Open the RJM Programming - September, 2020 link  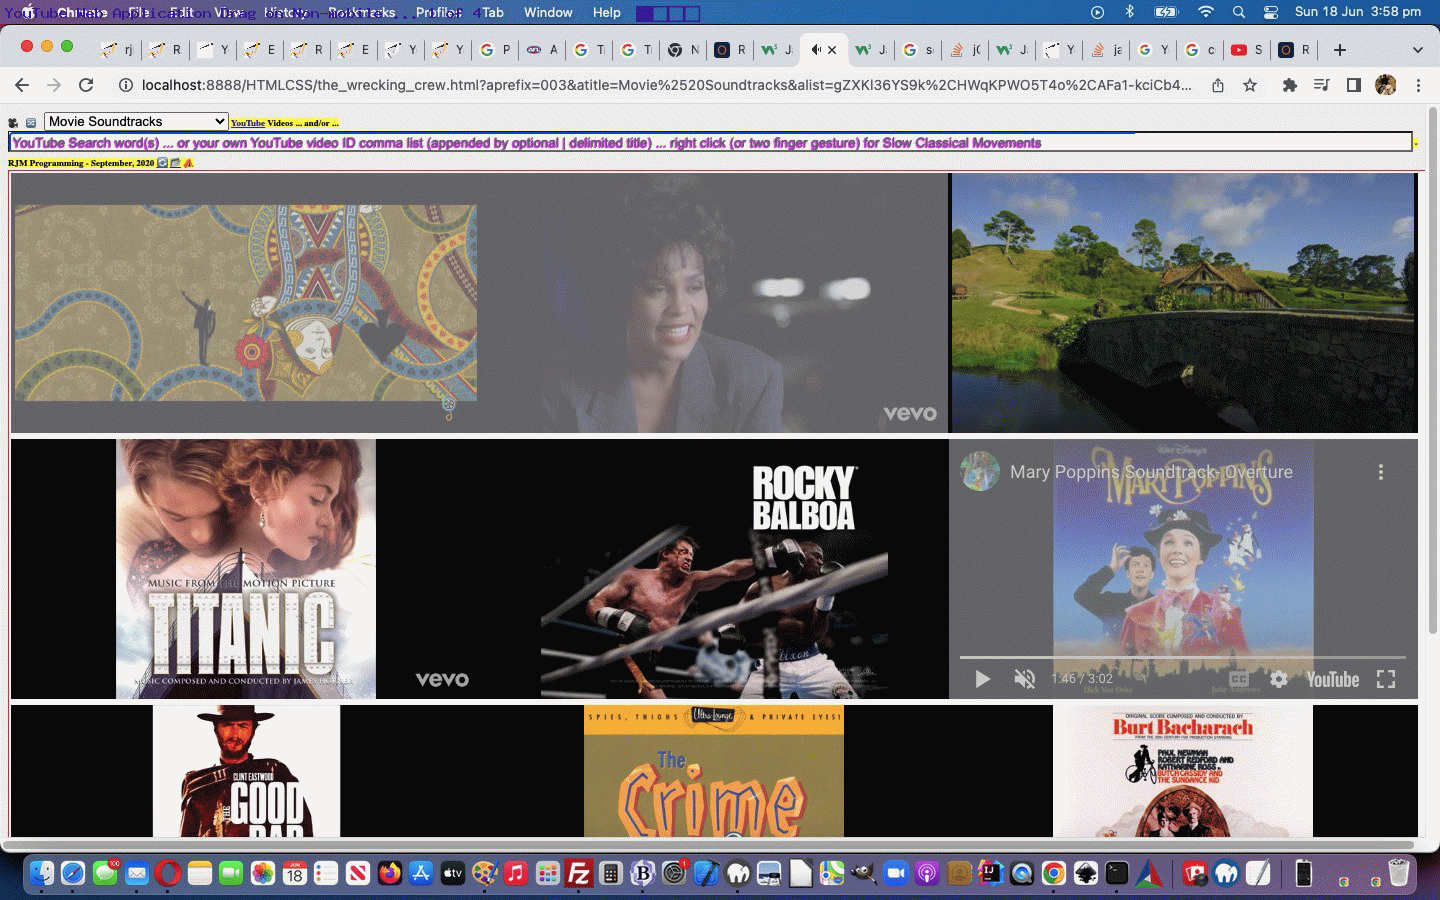tap(81, 163)
